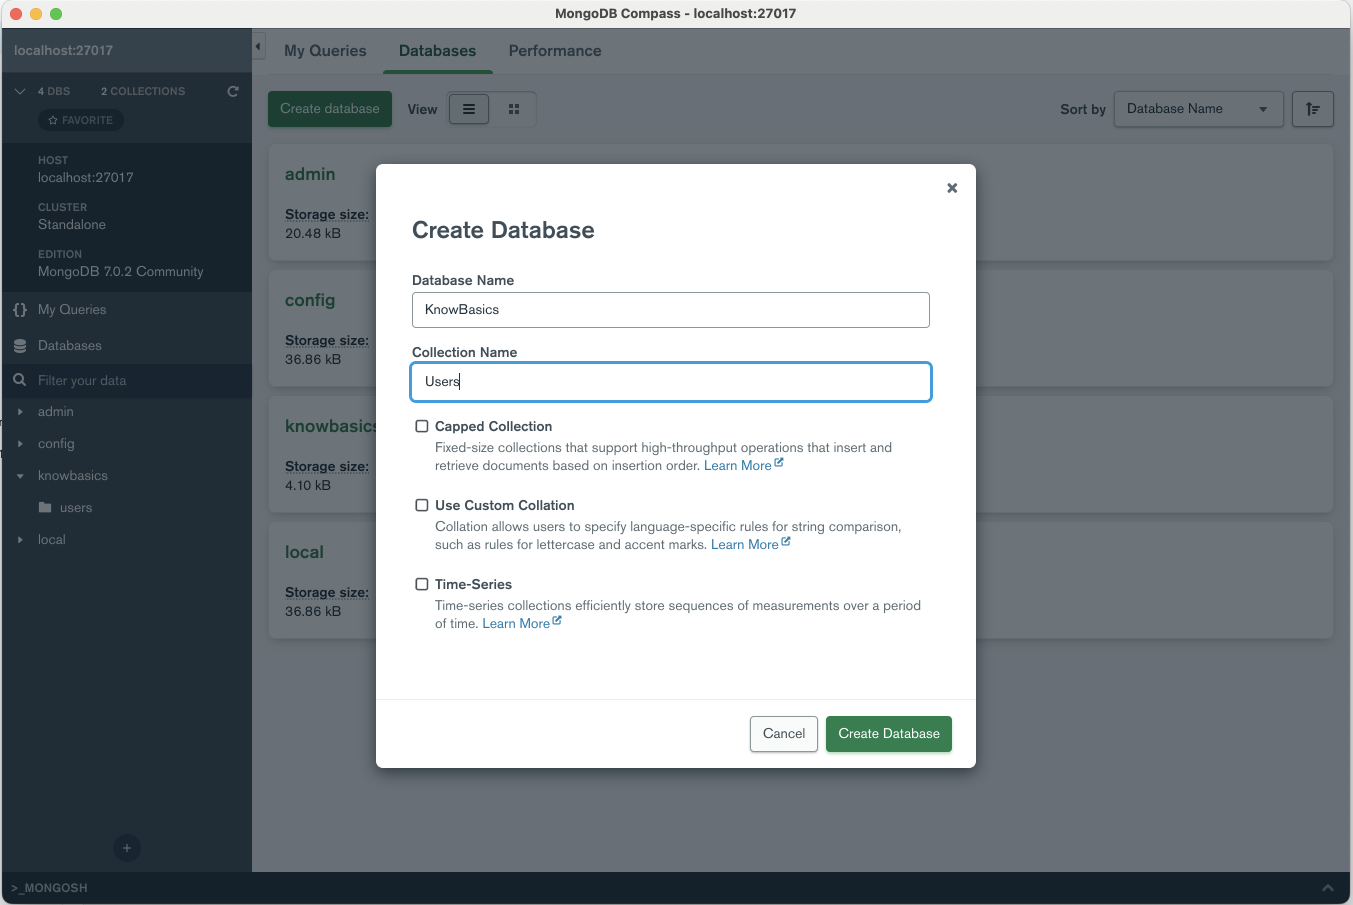This screenshot has width=1353, height=905.
Task: Click the Filter your data search field
Action: pos(126,381)
